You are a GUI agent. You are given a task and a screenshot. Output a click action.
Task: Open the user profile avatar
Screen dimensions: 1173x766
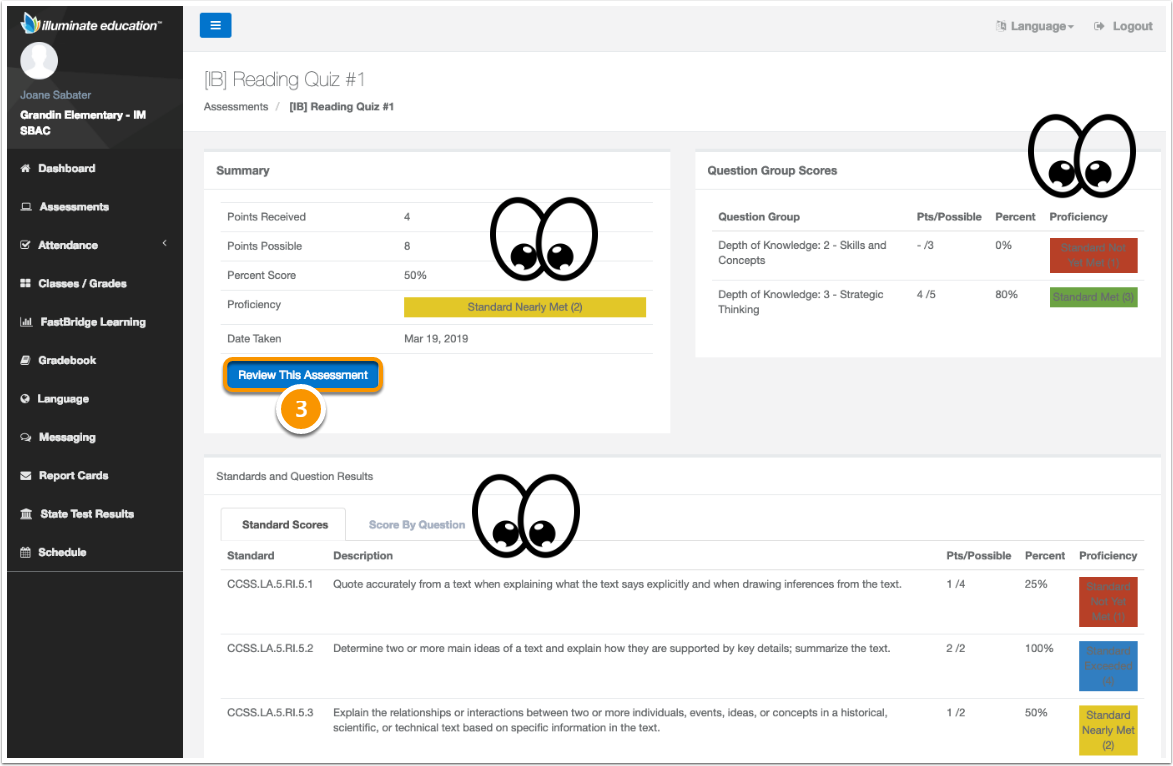(39, 61)
